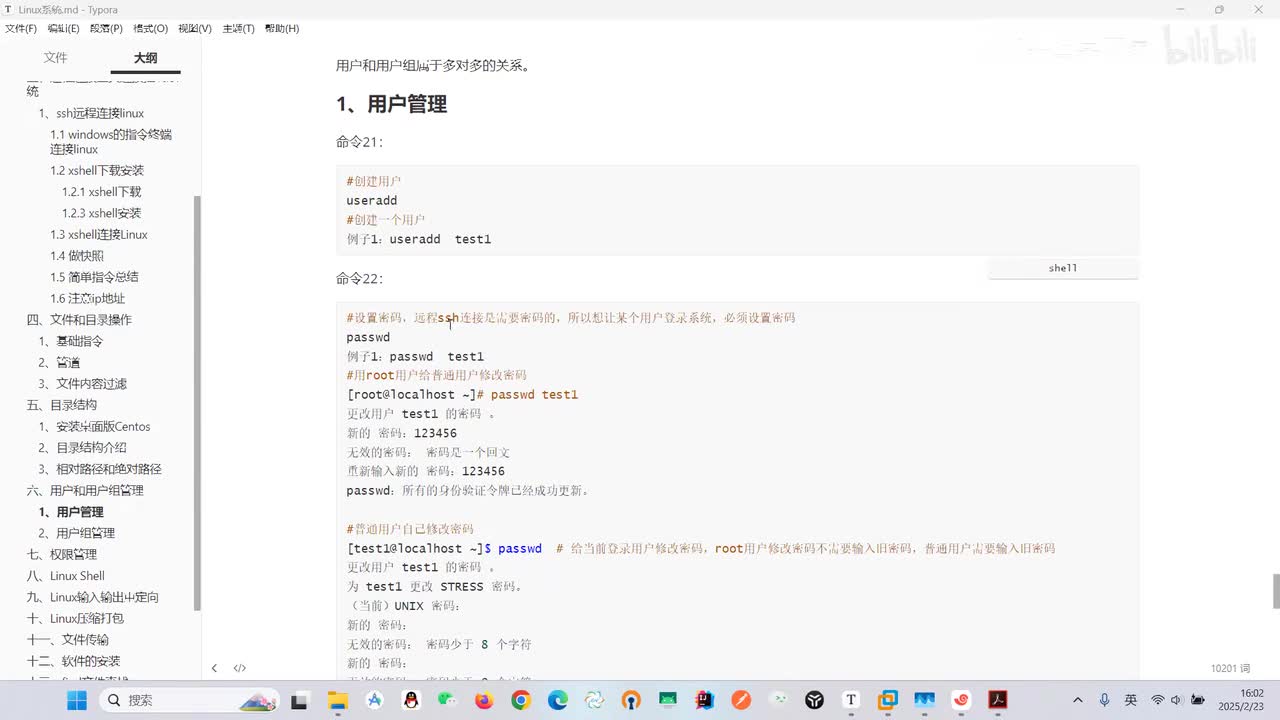Go to 七、权限管理 outline heading

pos(62,555)
